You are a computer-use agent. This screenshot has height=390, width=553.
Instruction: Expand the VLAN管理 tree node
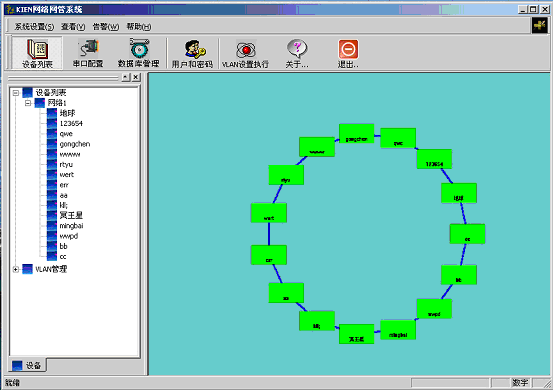point(16,269)
